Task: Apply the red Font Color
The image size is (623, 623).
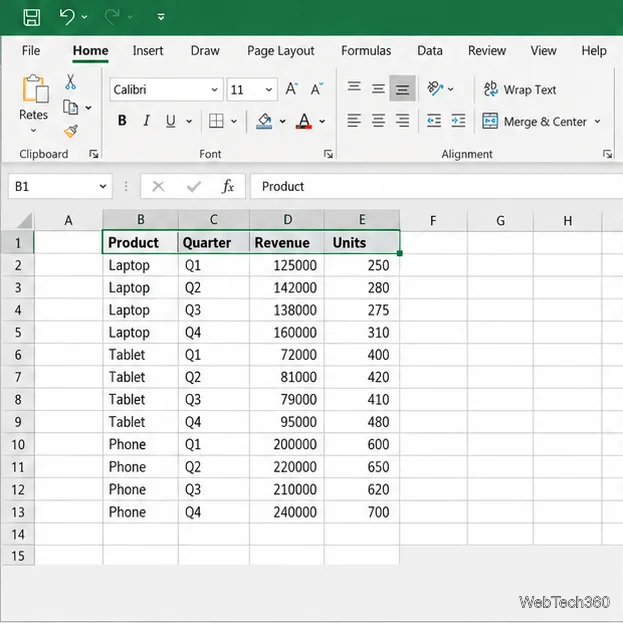Action: pos(304,121)
